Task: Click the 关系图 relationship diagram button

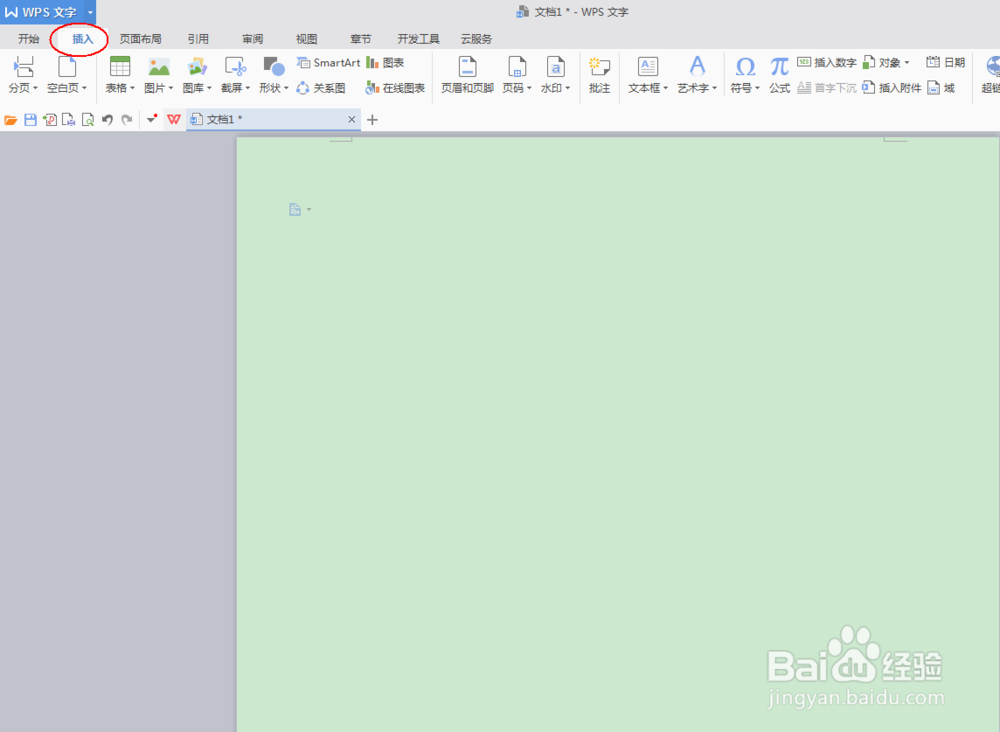Action: pyautogui.click(x=321, y=88)
